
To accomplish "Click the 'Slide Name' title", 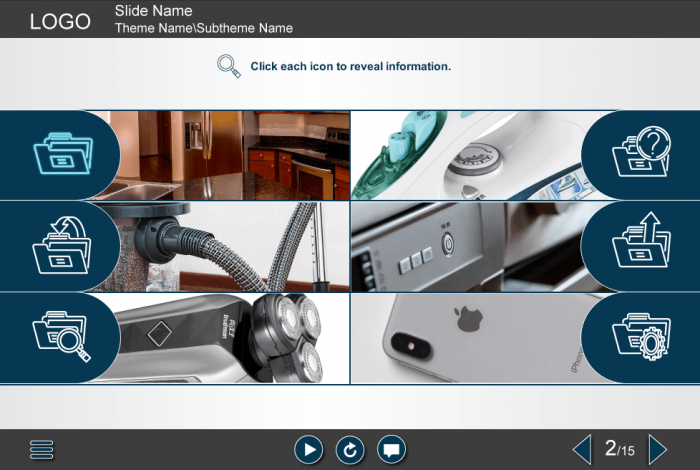I will pyautogui.click(x=153, y=11).
